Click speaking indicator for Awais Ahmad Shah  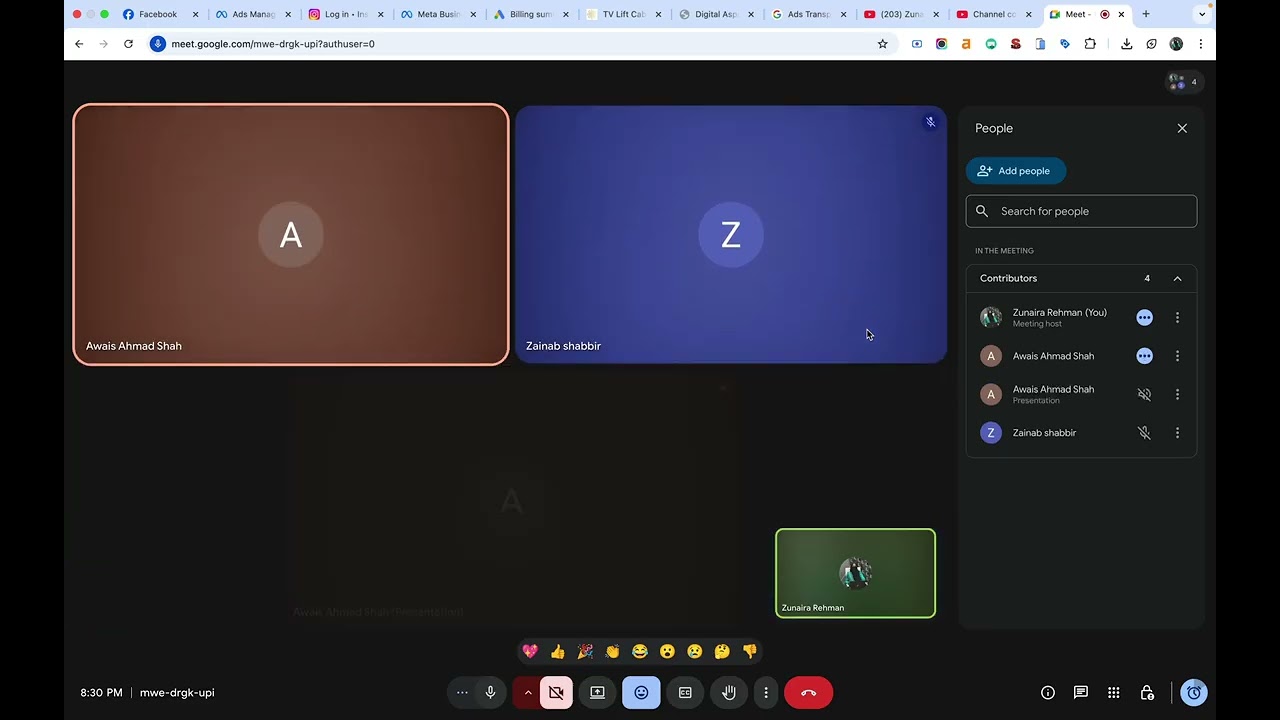pos(1144,356)
